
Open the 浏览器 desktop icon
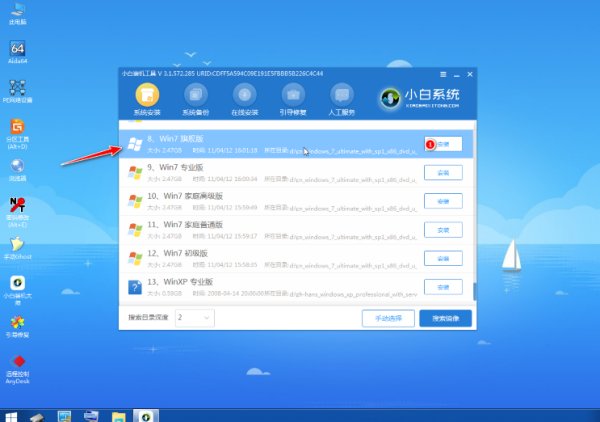pos(18,169)
